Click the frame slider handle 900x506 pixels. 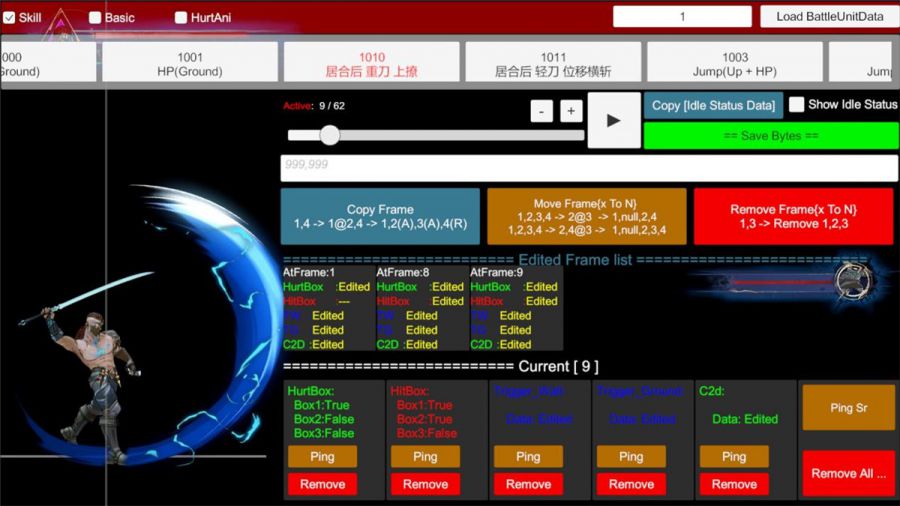[329, 135]
